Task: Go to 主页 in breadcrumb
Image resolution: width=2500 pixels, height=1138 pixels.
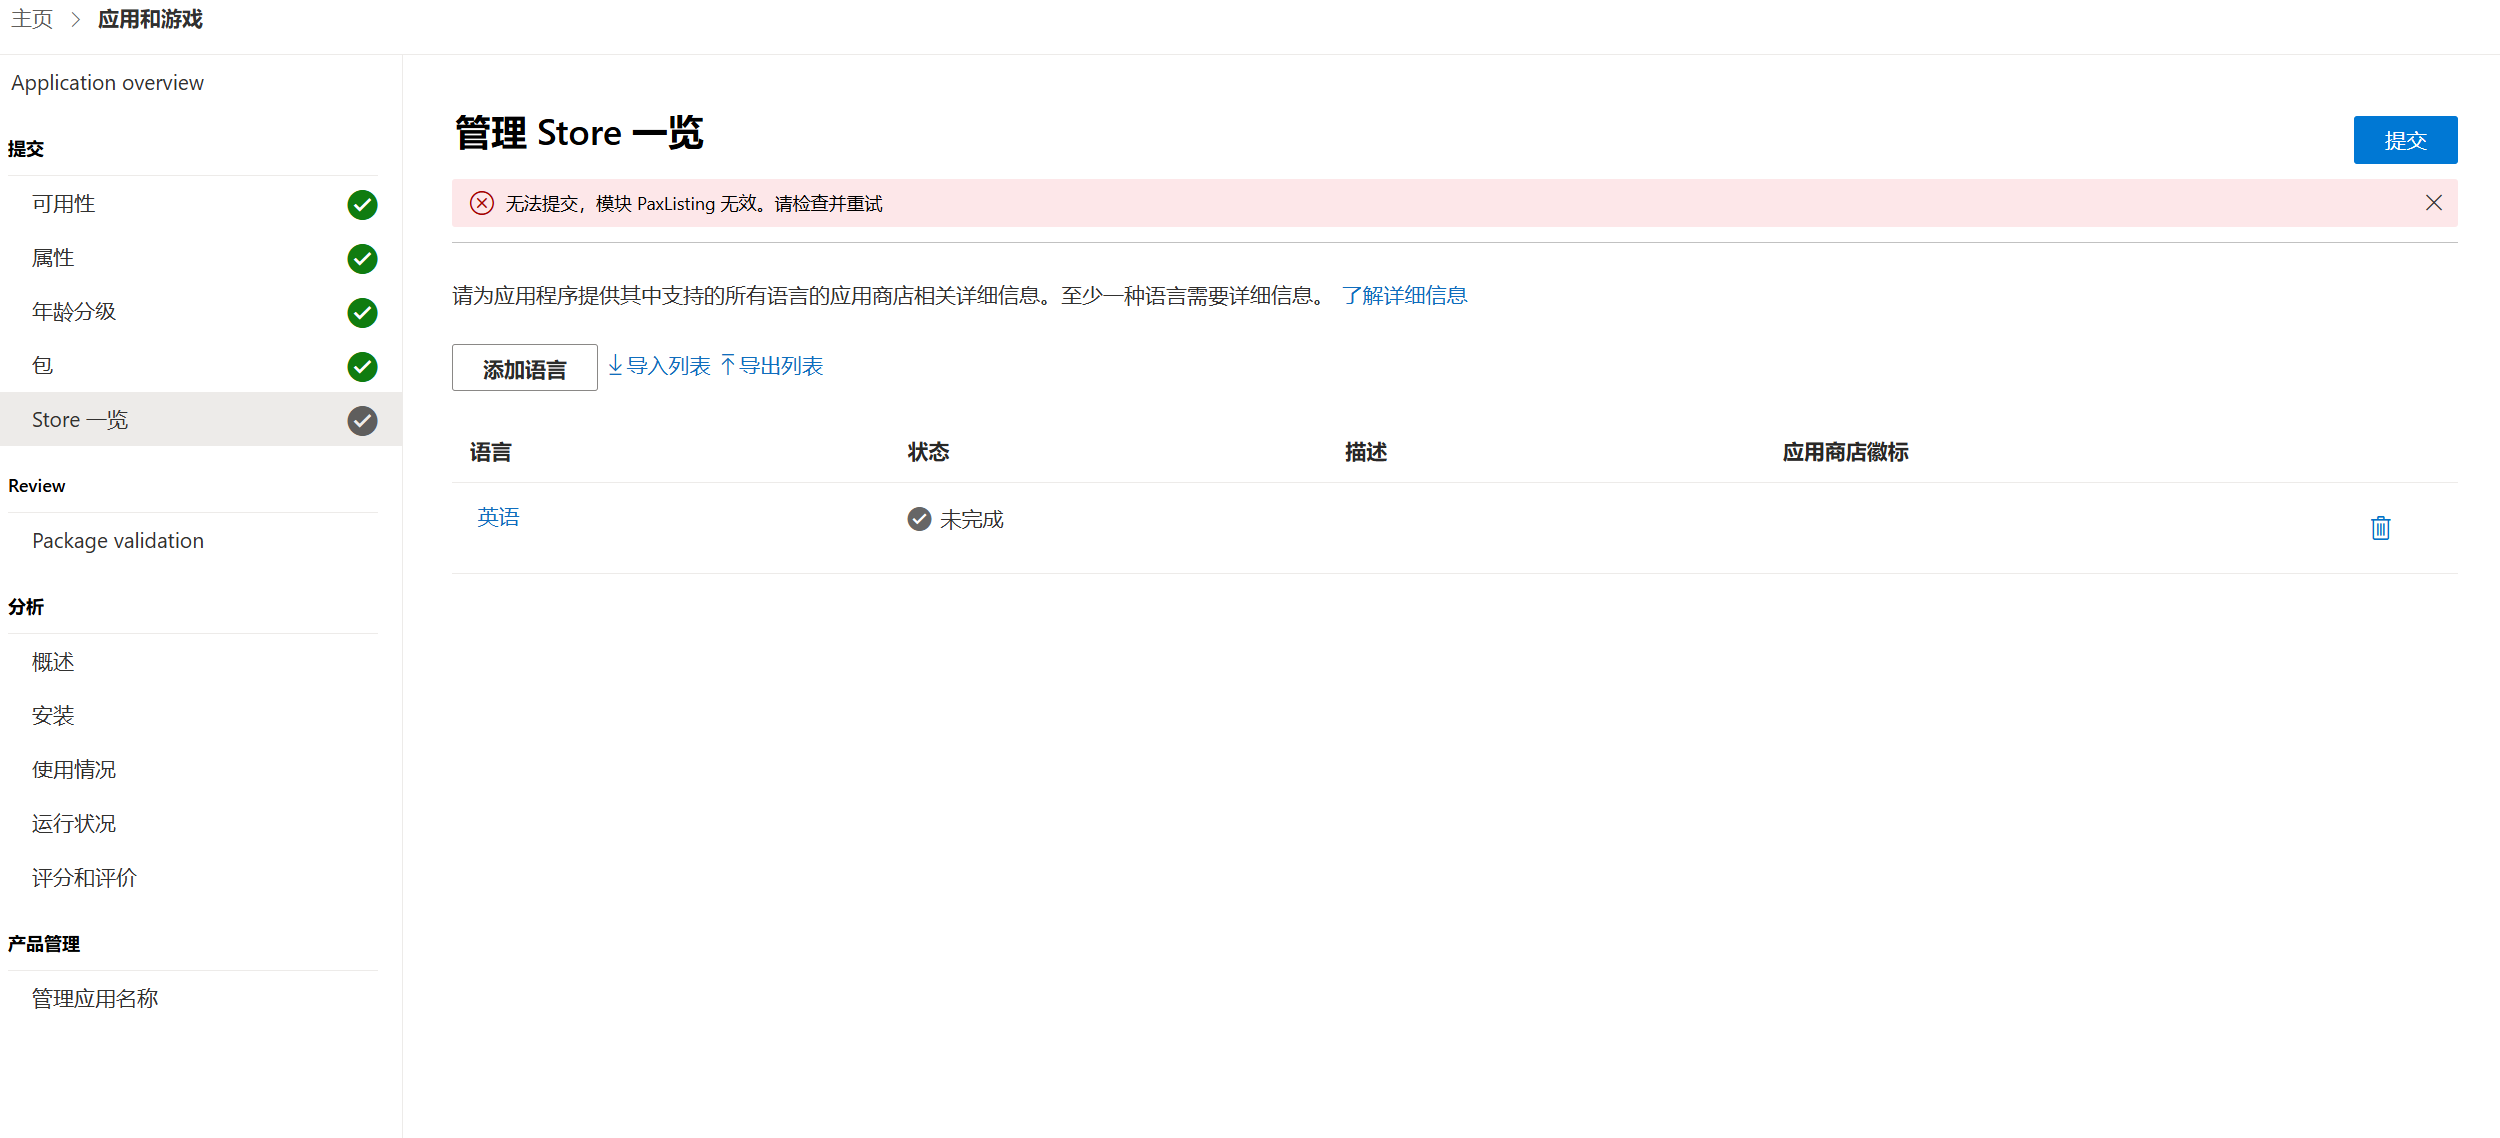Action: (32, 20)
